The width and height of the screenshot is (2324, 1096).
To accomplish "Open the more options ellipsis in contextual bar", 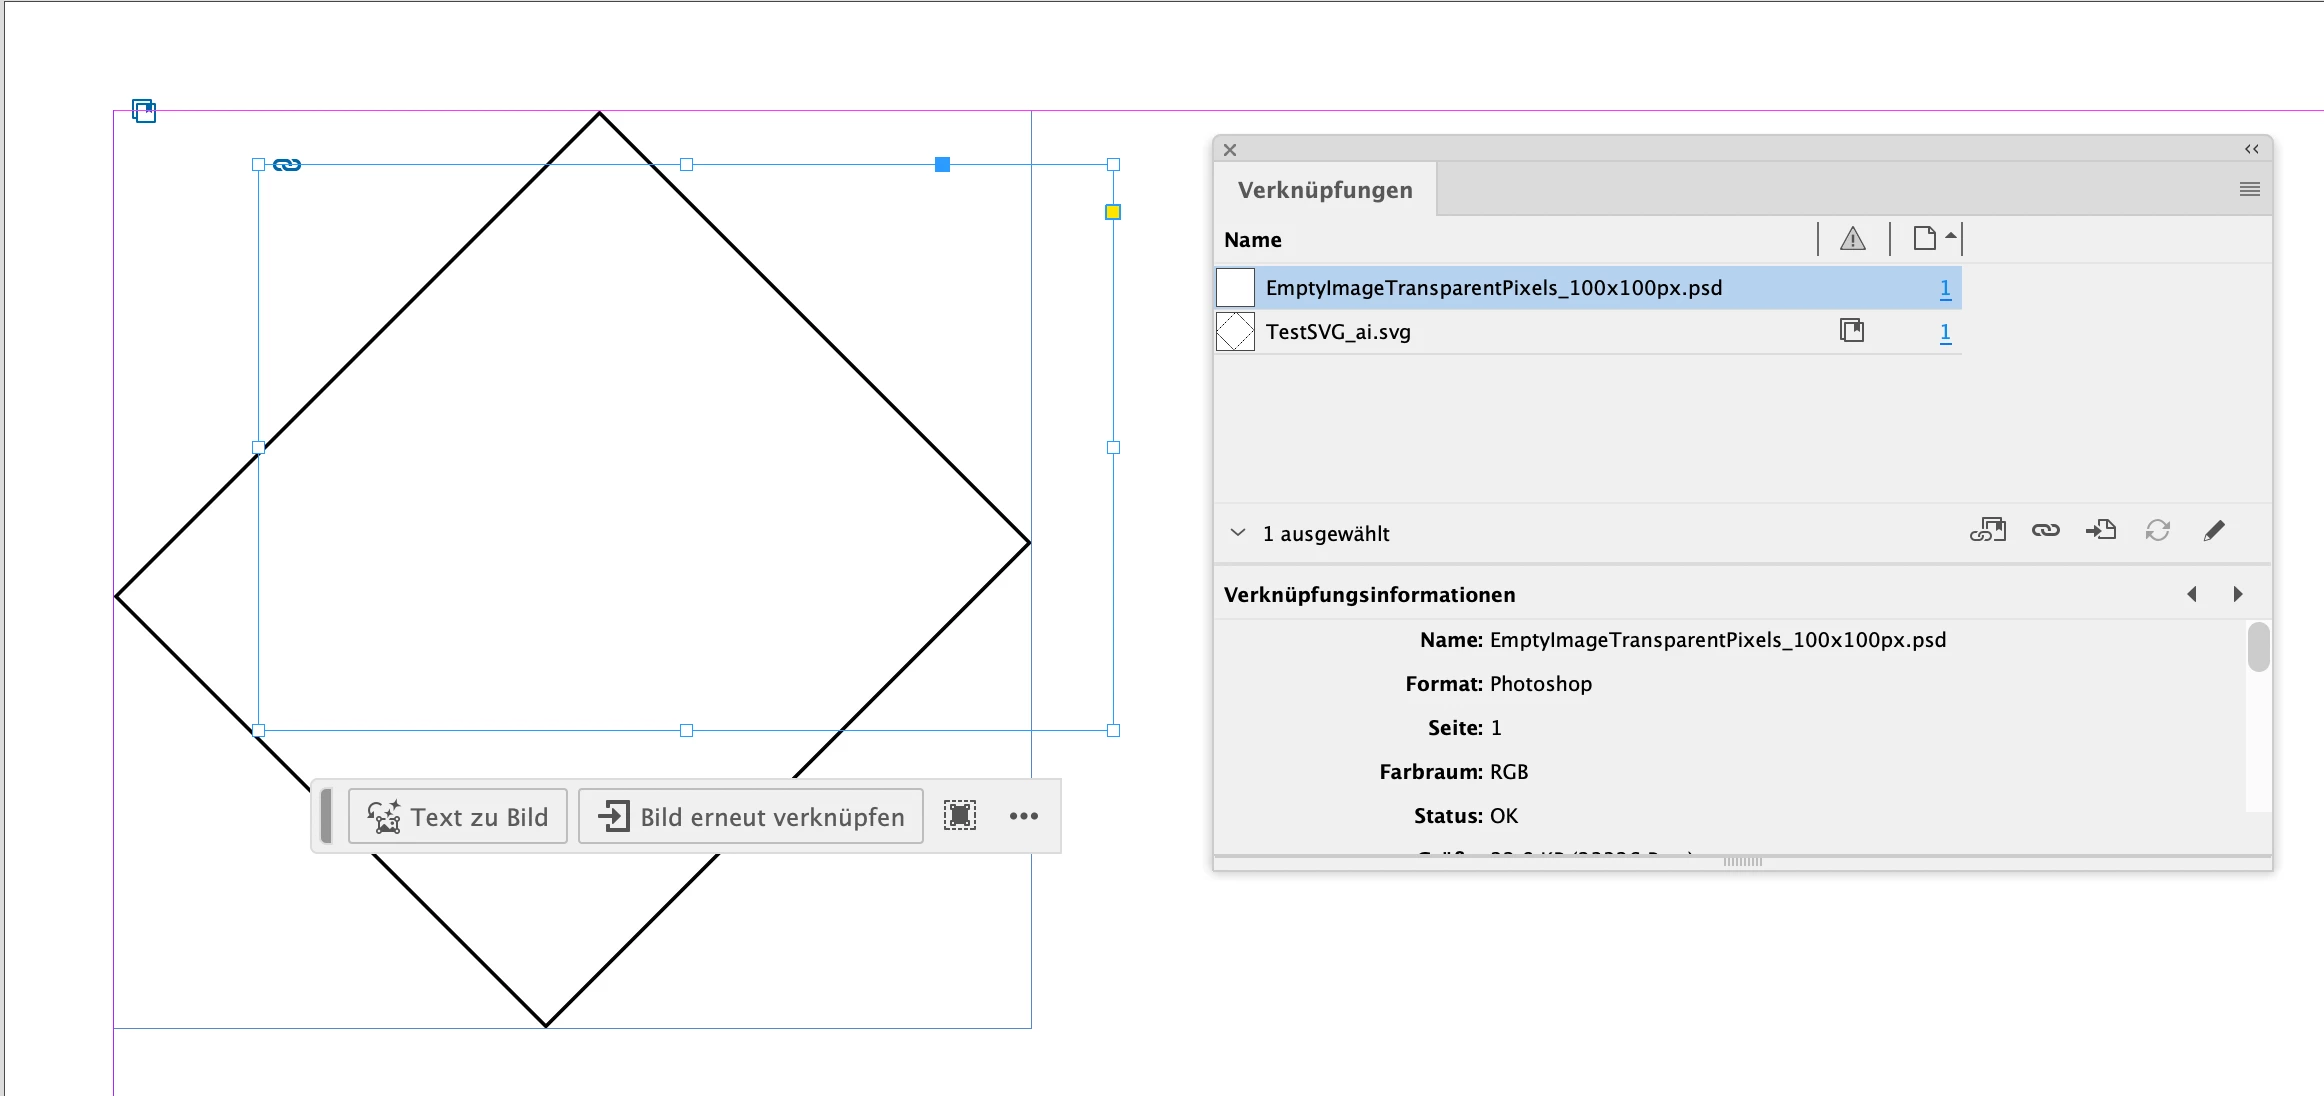I will pos(1023,816).
